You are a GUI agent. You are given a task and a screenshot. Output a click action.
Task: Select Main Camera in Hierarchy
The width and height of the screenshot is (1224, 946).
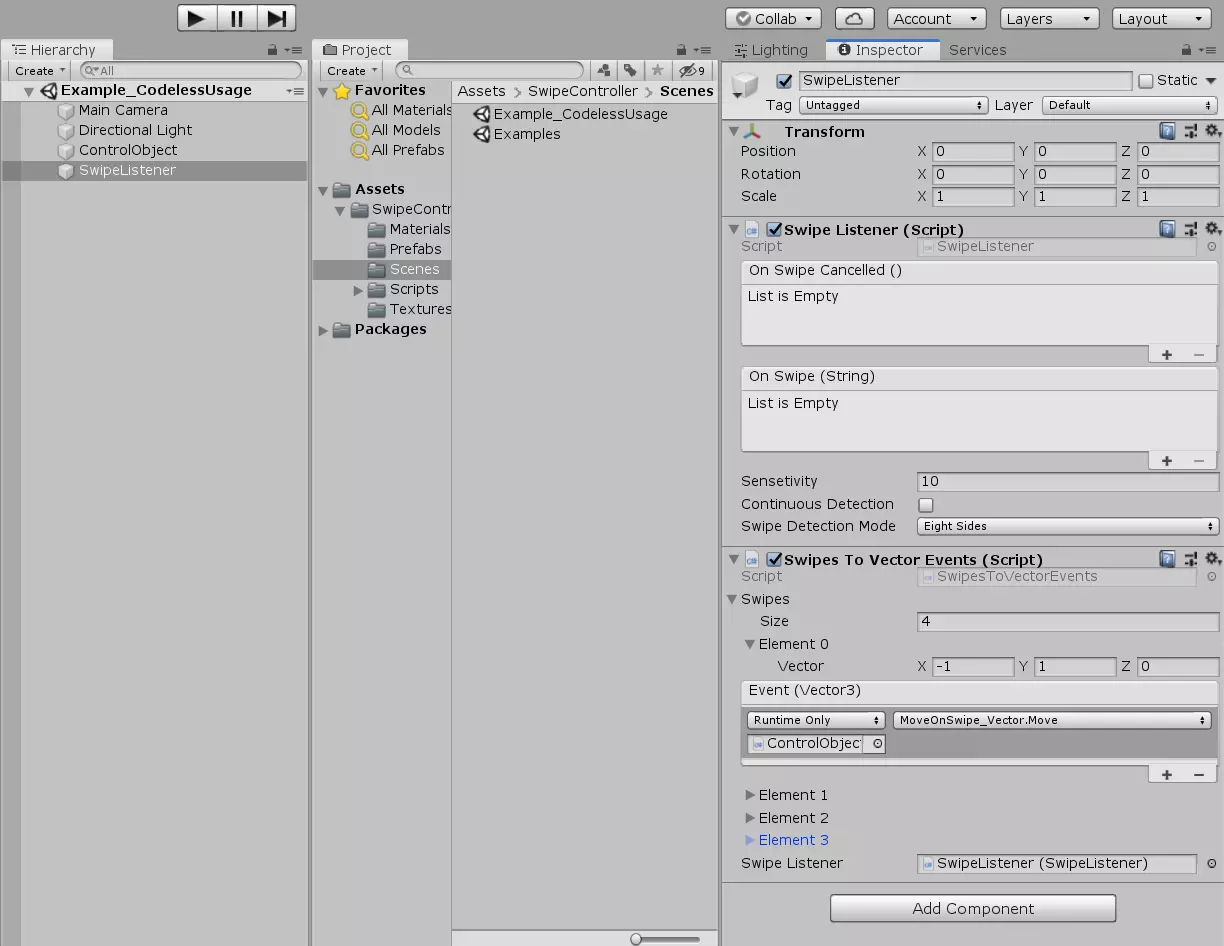tap(123, 110)
